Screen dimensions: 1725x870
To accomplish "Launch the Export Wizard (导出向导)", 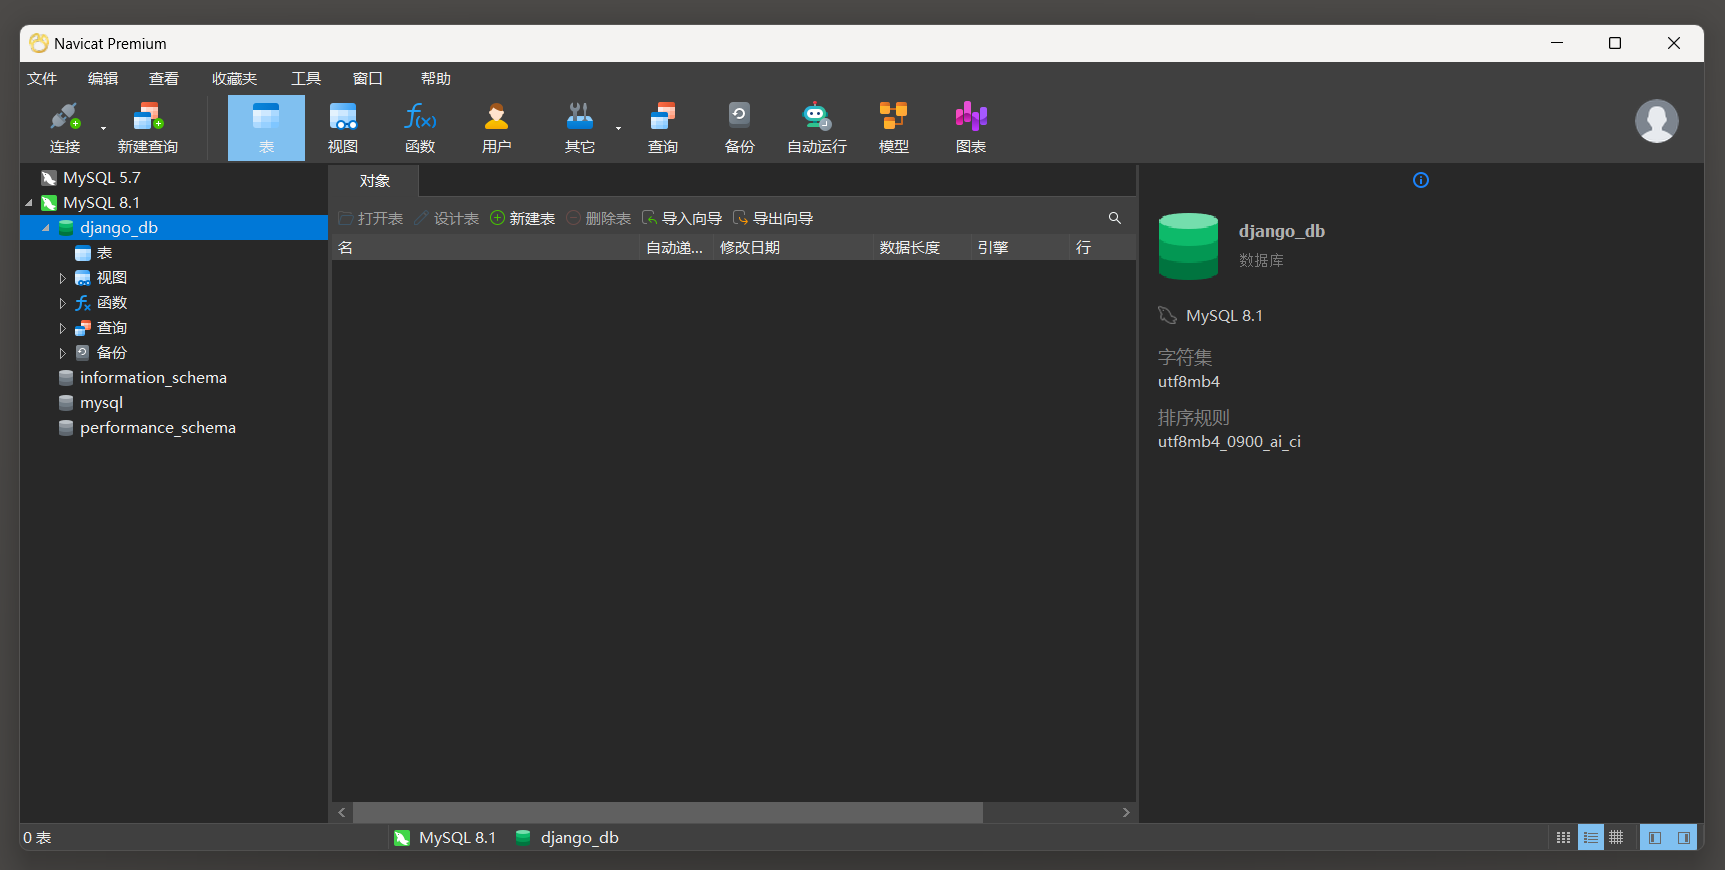I will (x=773, y=218).
